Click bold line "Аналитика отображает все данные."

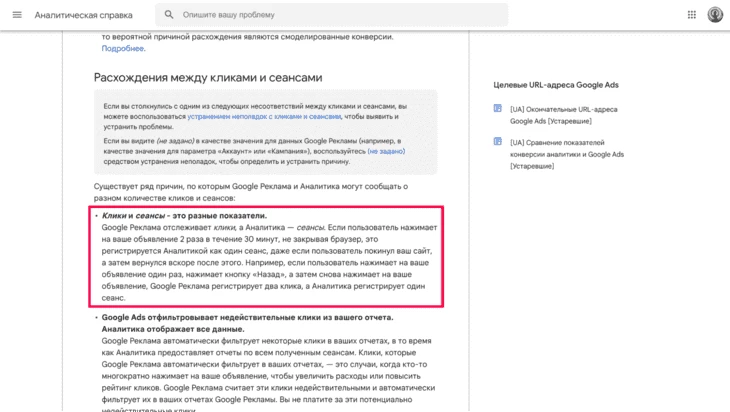[x=173, y=329]
